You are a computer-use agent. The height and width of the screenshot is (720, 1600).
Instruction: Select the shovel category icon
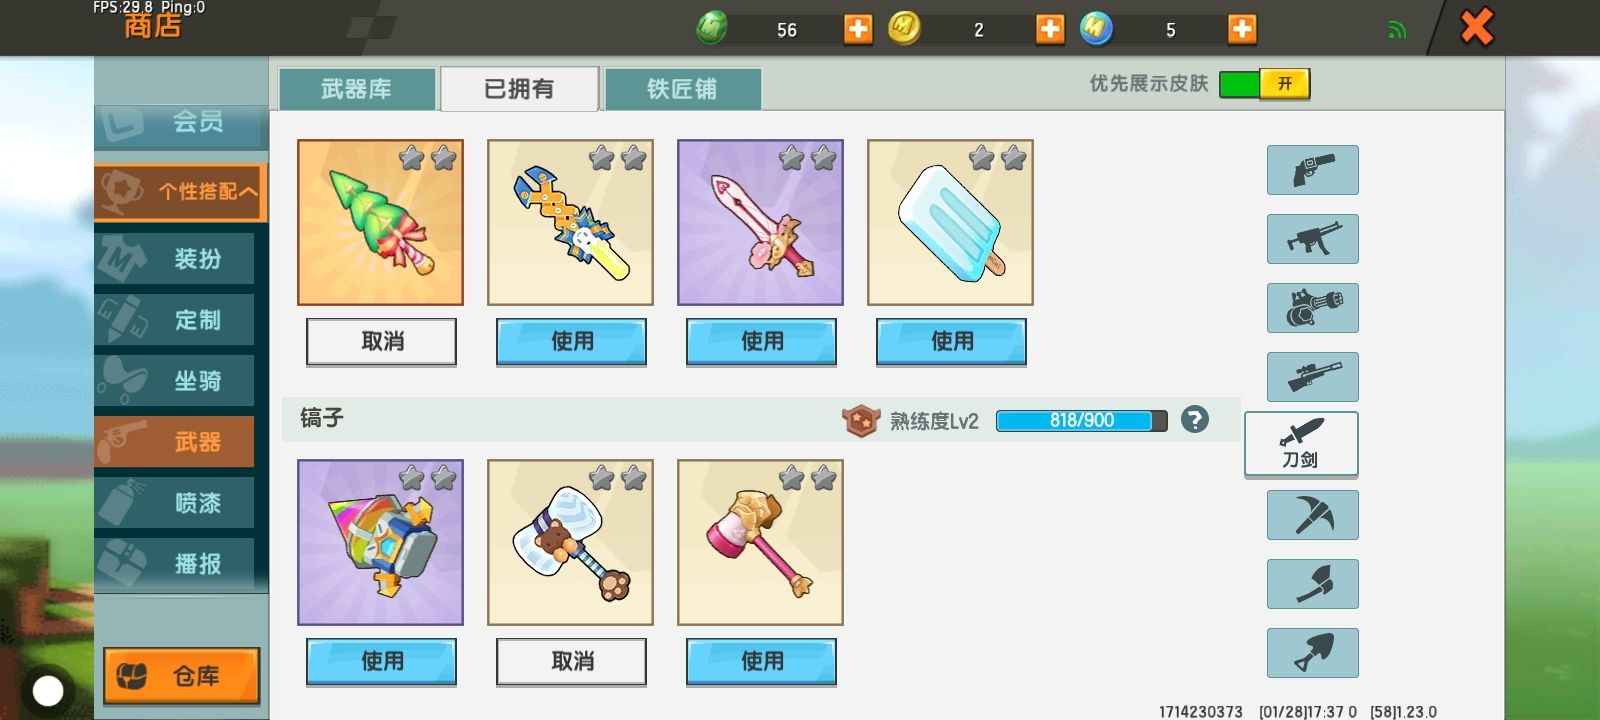coord(1312,653)
